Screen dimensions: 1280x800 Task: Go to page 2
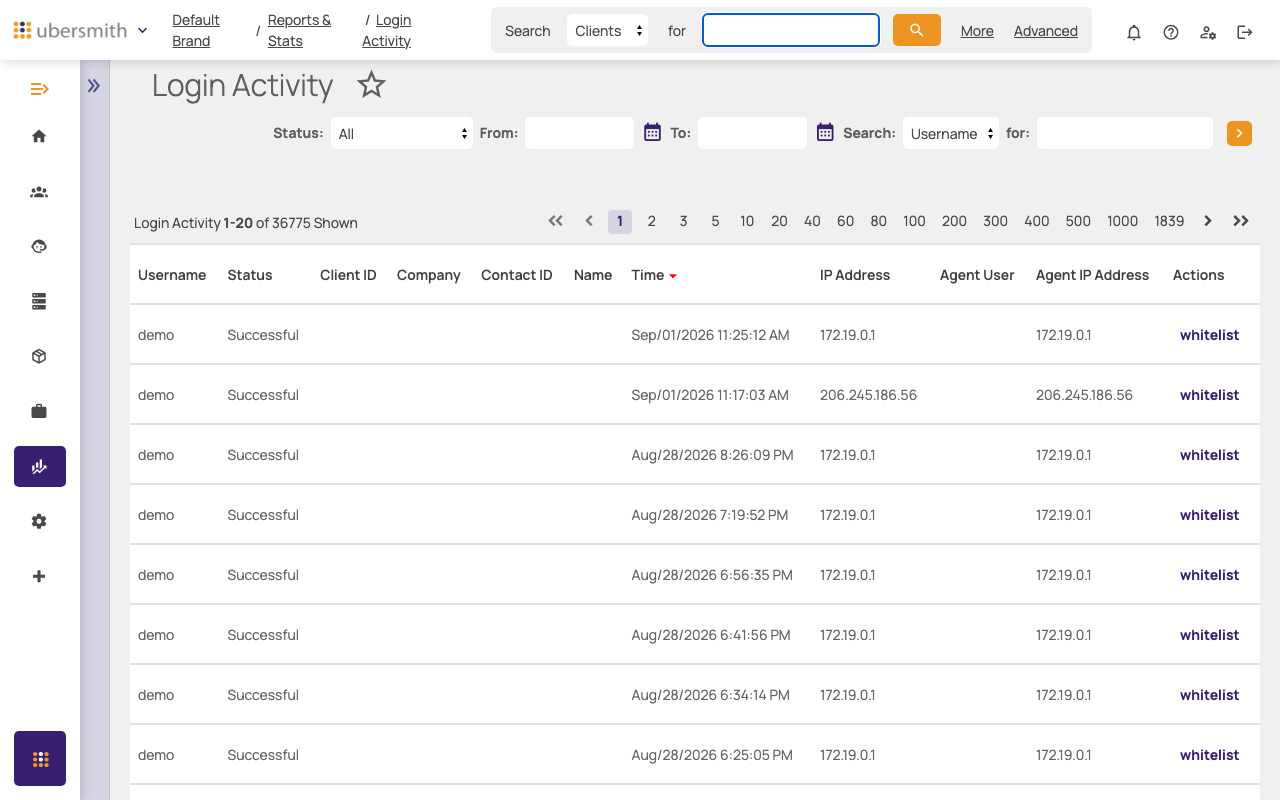652,221
